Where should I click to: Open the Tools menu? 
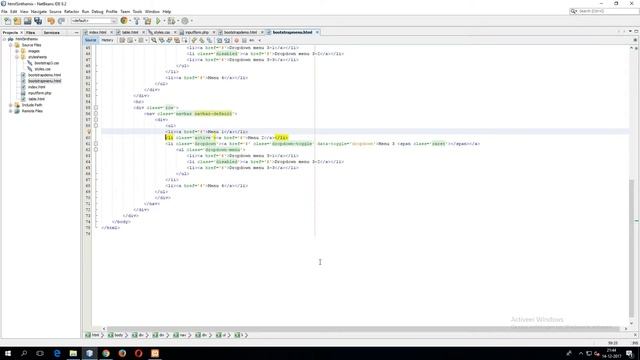coord(138,11)
